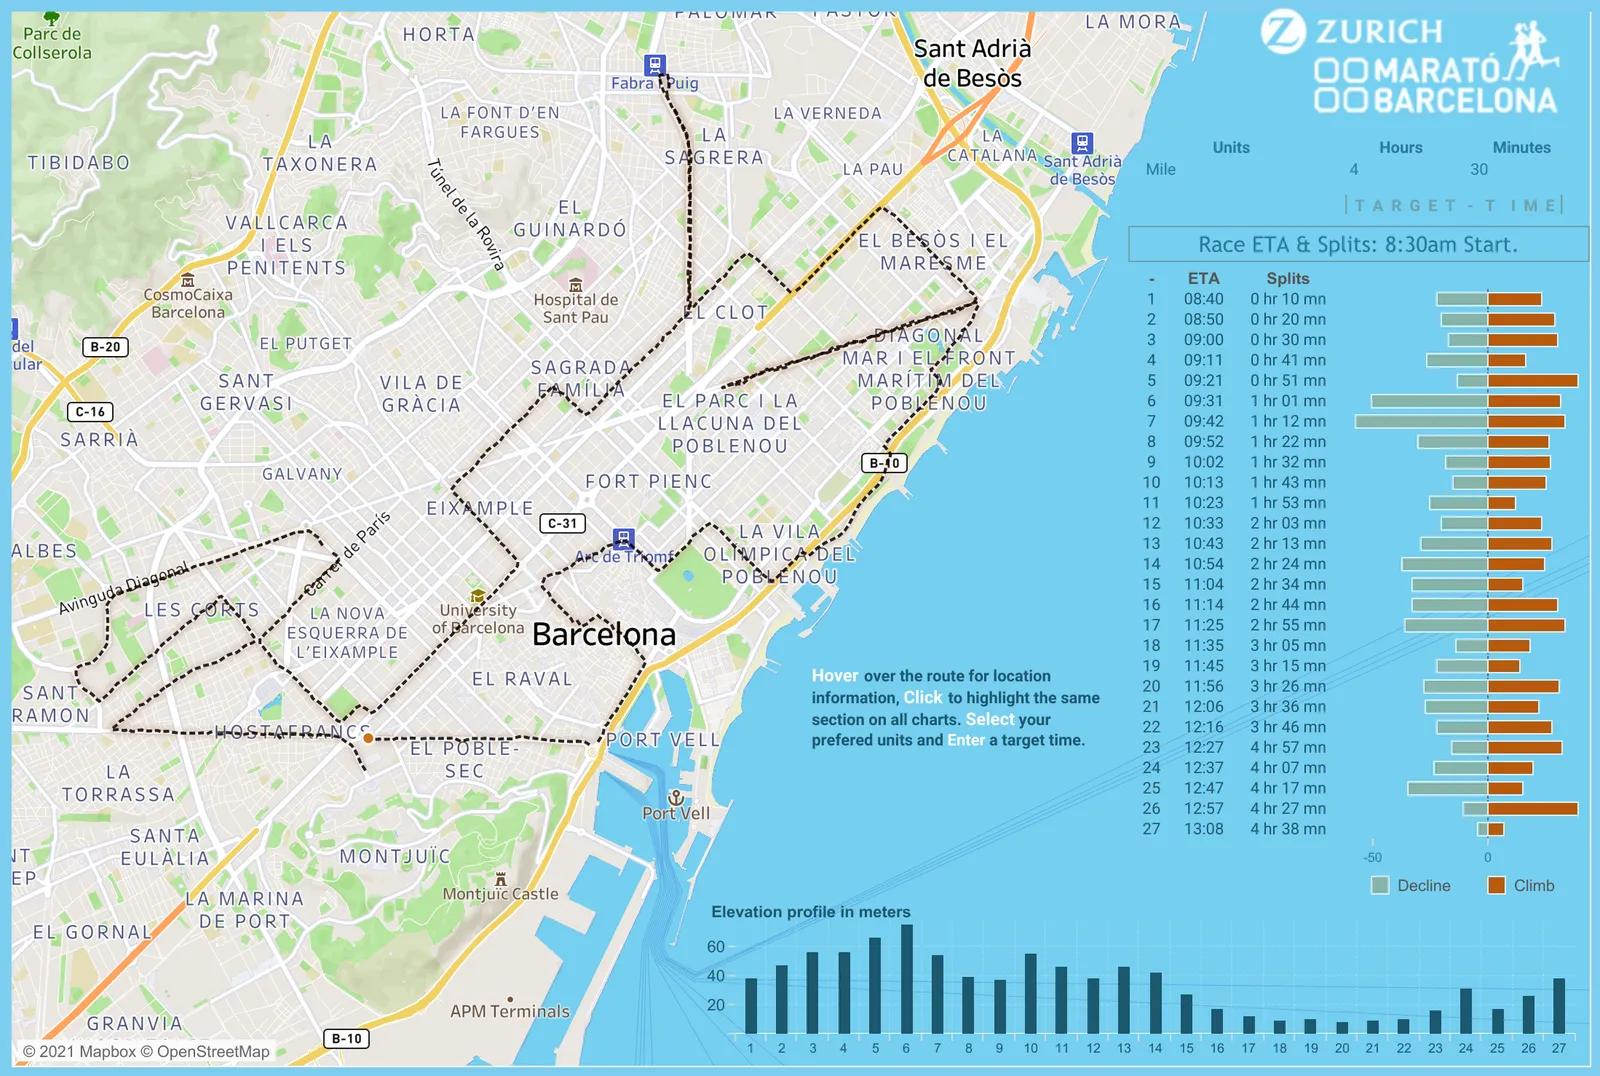The height and width of the screenshot is (1076, 1600).
Task: Click the Zurich Z logo
Action: pyautogui.click(x=1283, y=31)
